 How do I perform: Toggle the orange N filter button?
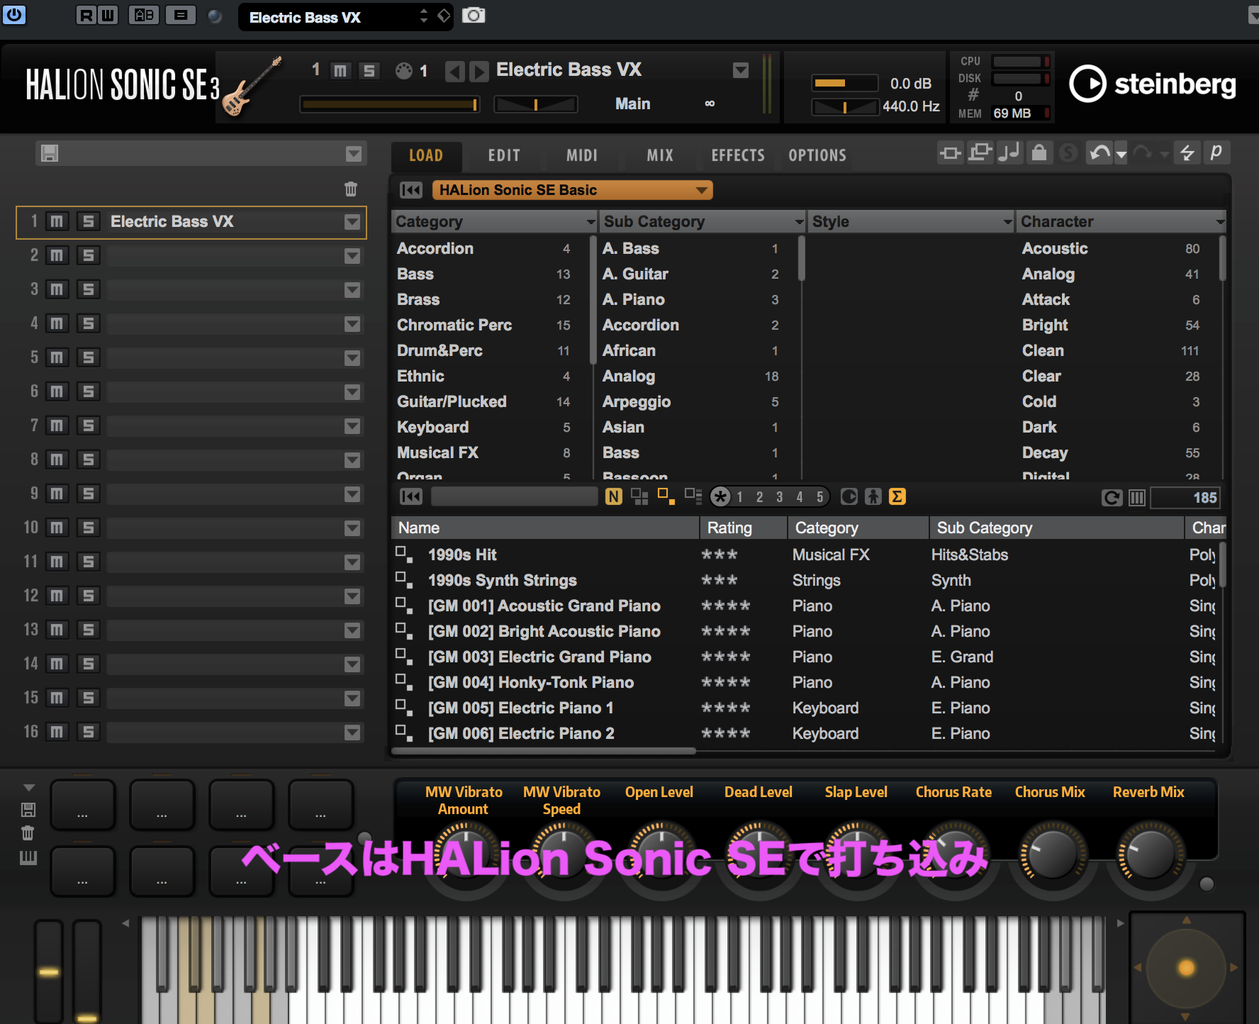click(613, 497)
